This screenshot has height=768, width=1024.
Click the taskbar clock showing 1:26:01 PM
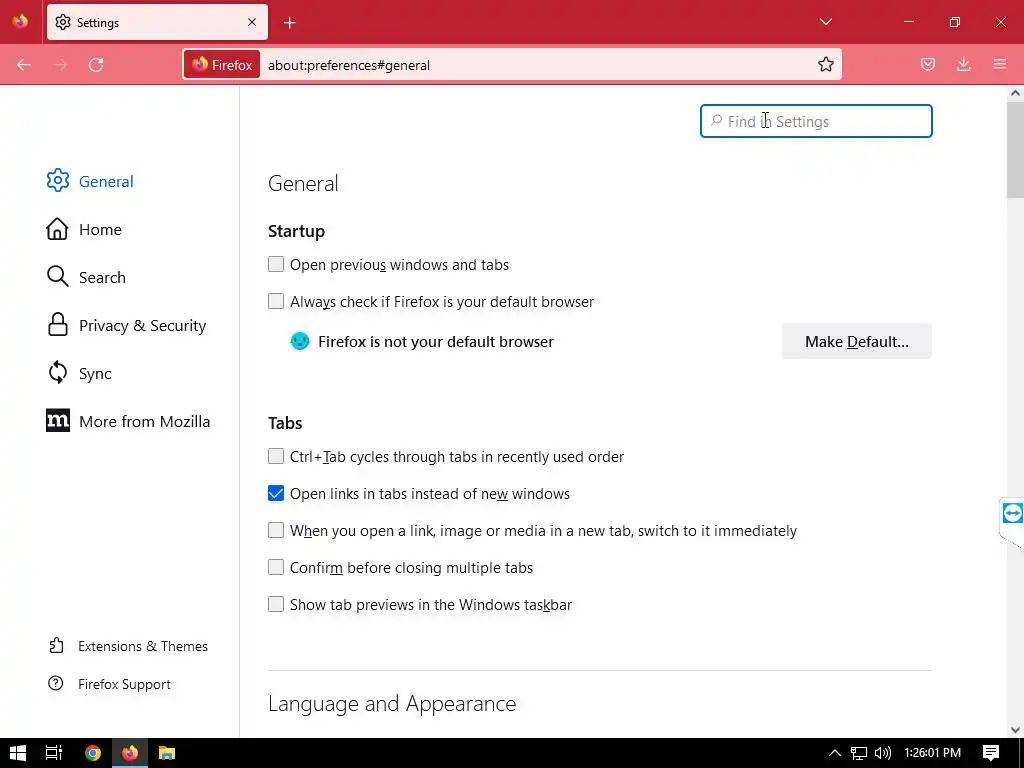tap(932, 753)
